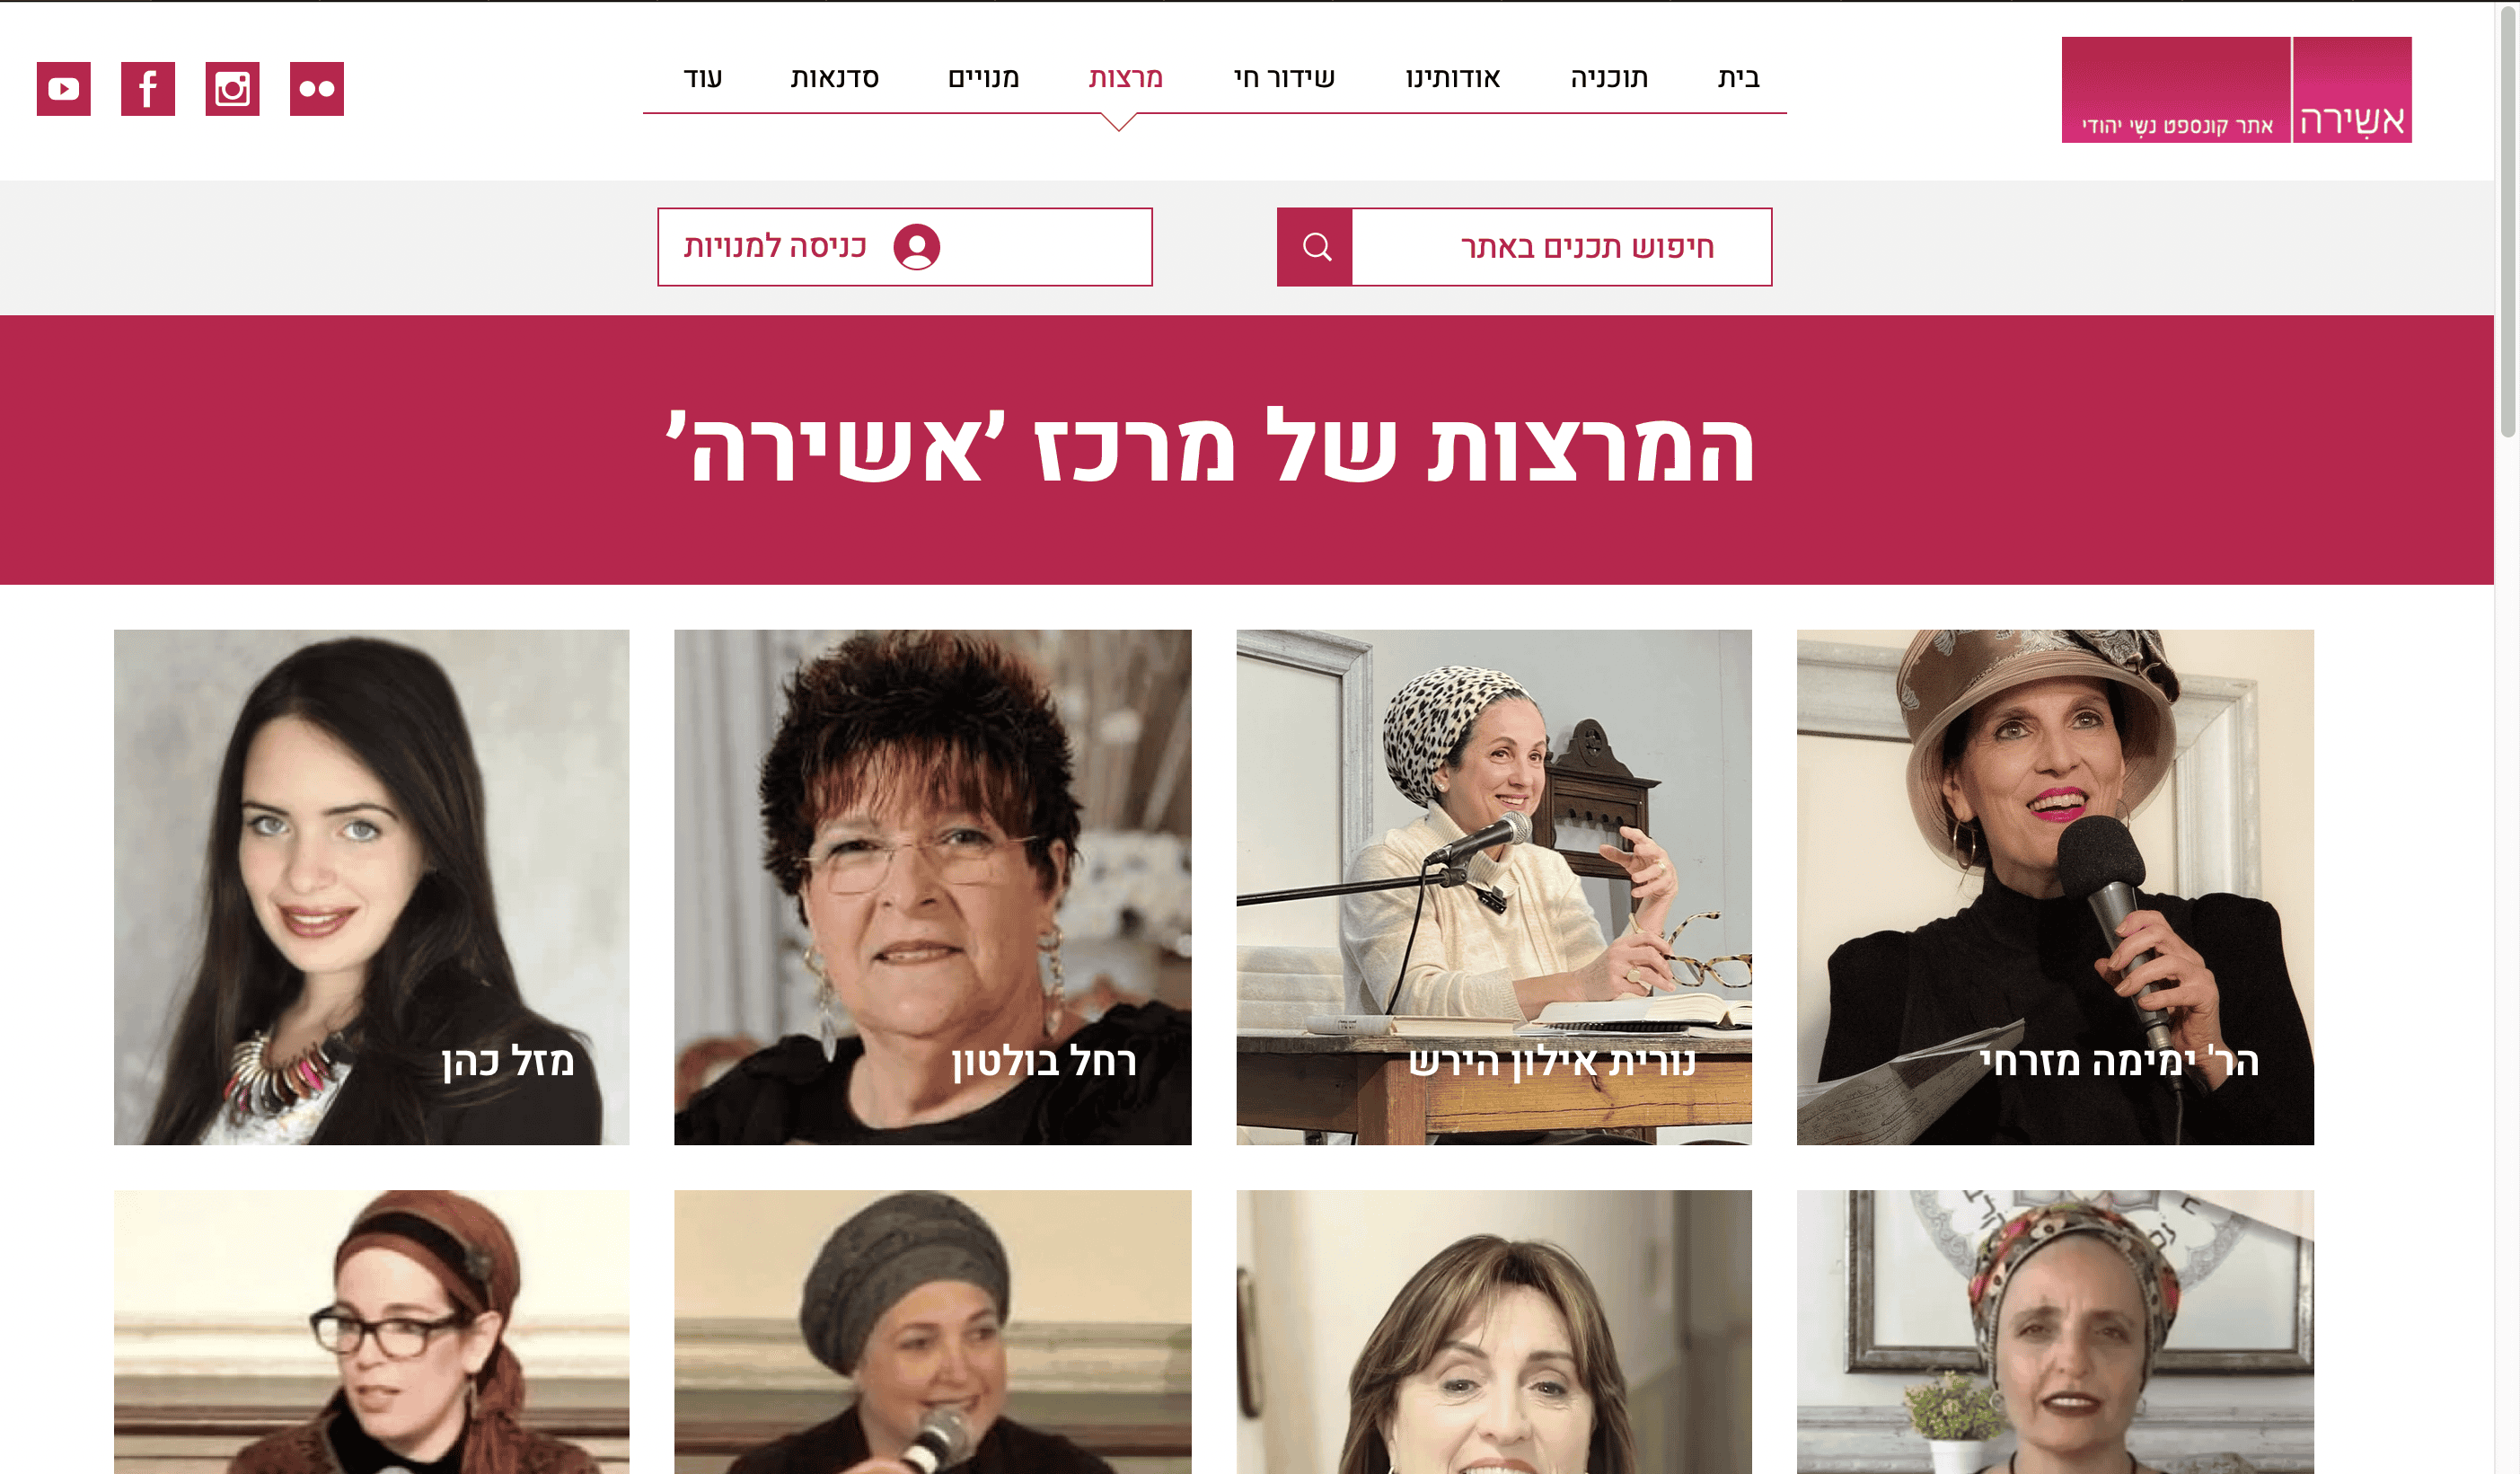The height and width of the screenshot is (1474, 2520).
Task: Open the תוכניה menu item
Action: coord(1609,78)
